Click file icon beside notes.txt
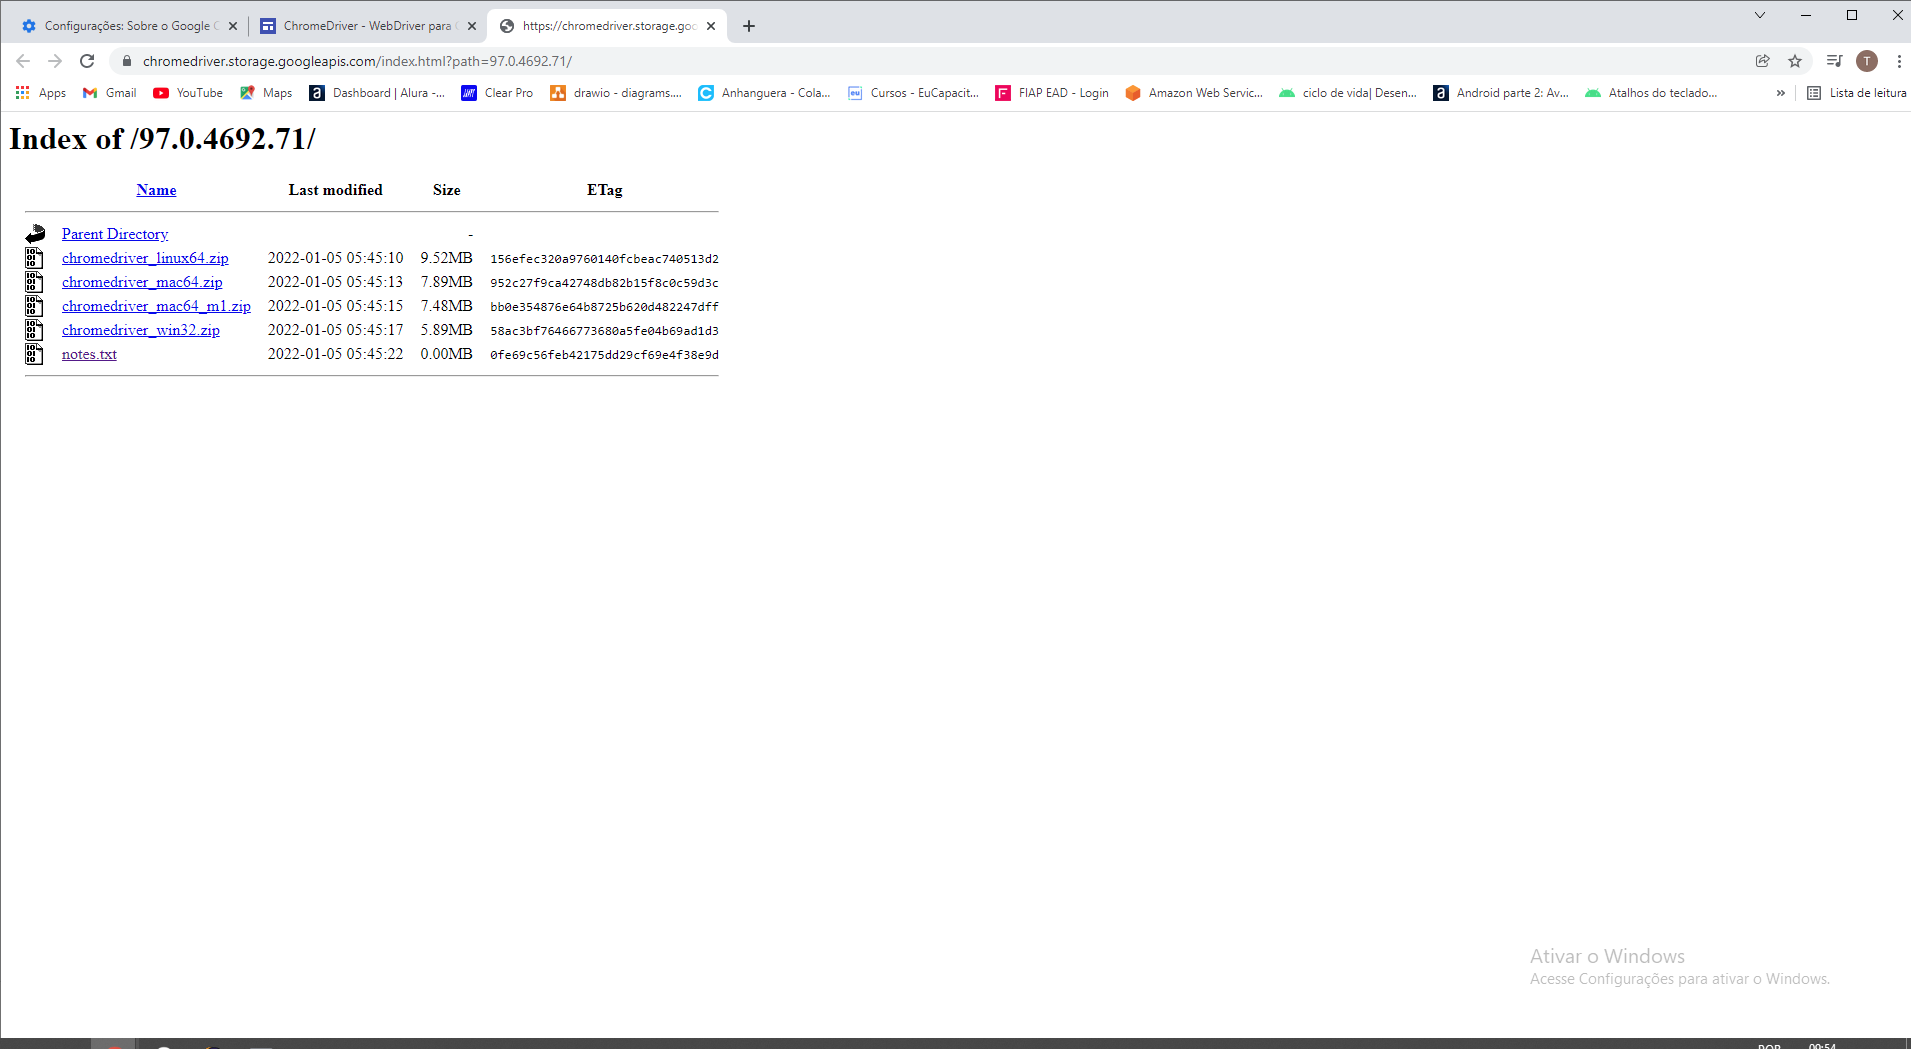The image size is (1922, 1049). tap(34, 354)
